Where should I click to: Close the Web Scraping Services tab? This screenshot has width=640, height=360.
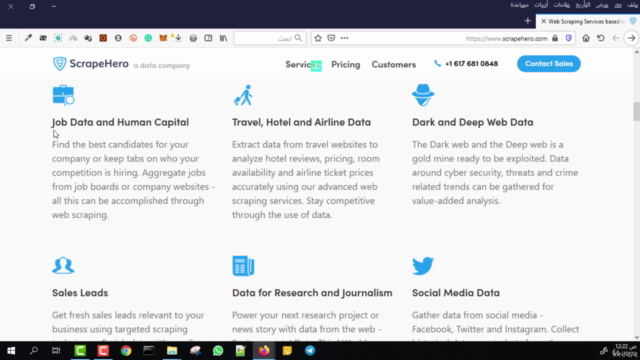click(543, 21)
